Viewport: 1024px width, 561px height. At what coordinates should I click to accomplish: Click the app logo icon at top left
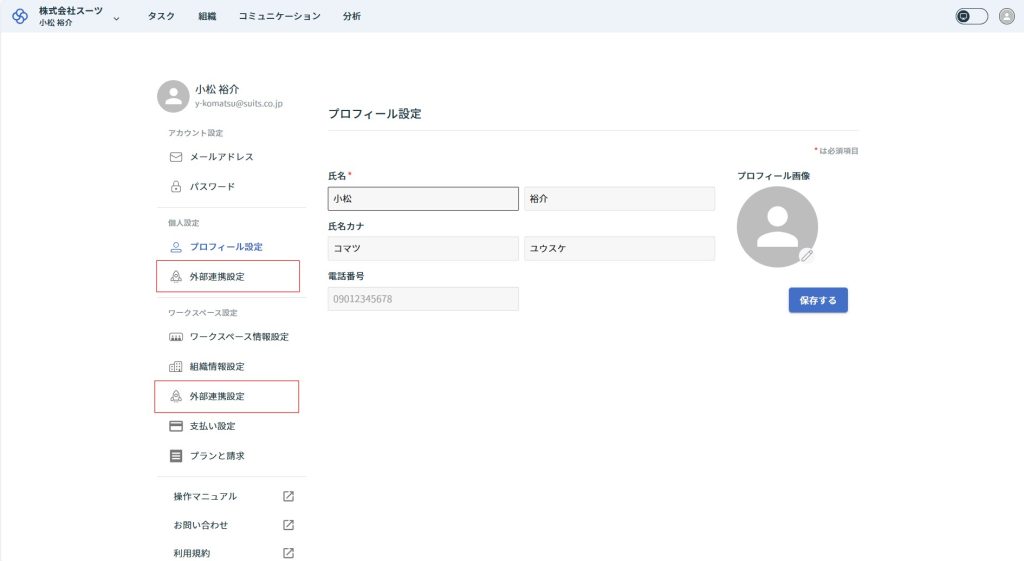(x=20, y=16)
